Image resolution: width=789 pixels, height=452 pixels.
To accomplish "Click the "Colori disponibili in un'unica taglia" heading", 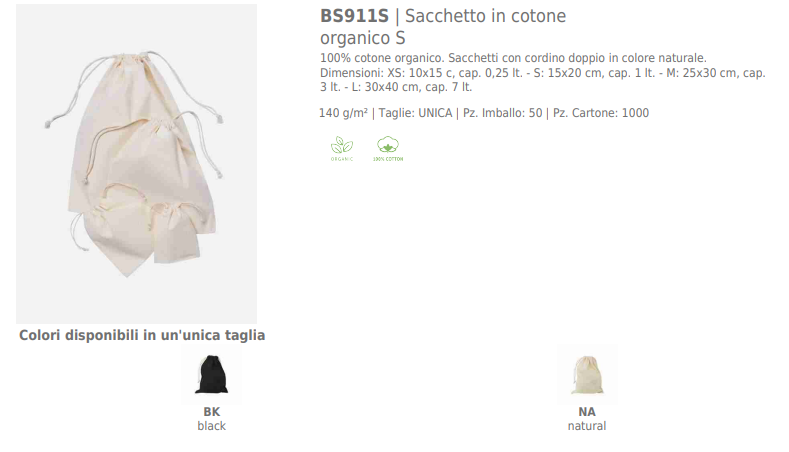I will 142,335.
